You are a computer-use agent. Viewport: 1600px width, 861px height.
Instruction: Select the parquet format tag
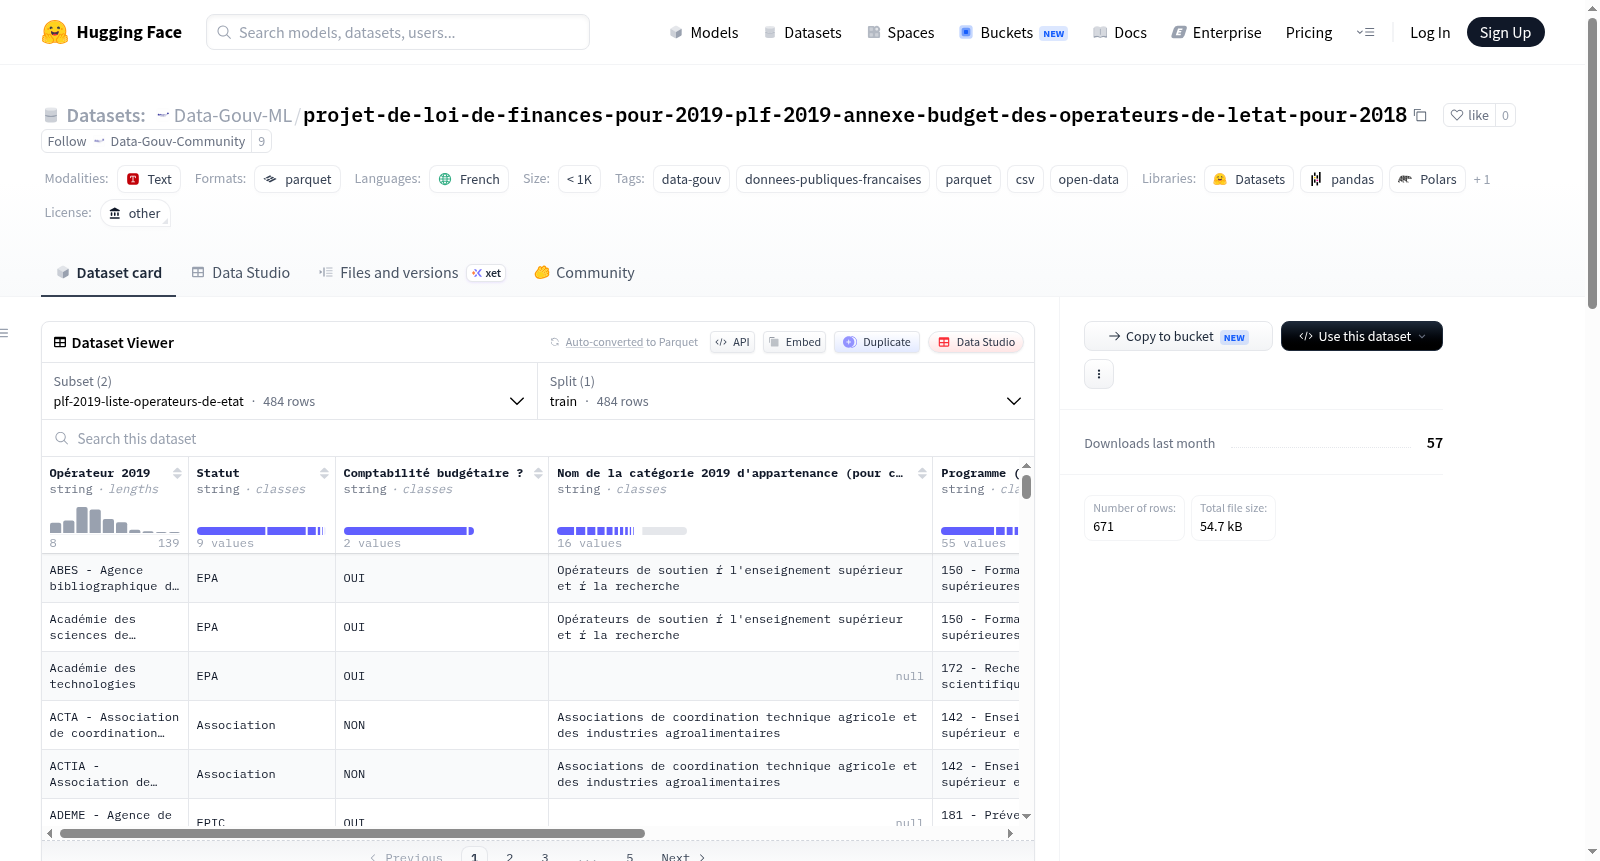[298, 179]
